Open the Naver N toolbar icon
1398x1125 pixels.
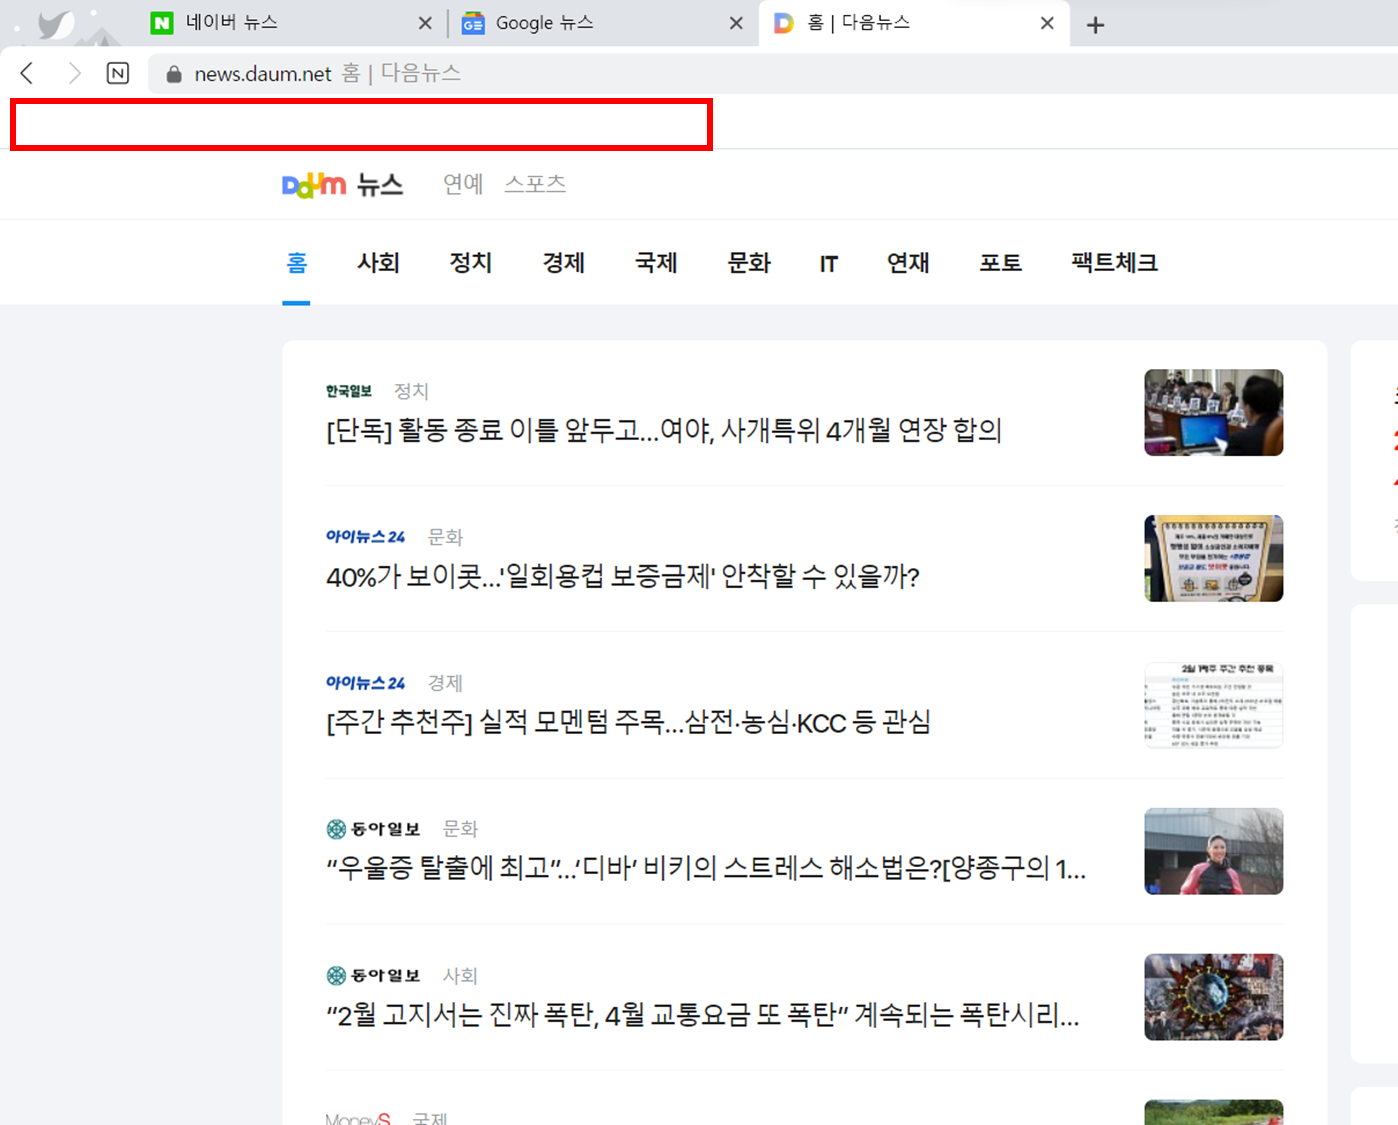(118, 73)
